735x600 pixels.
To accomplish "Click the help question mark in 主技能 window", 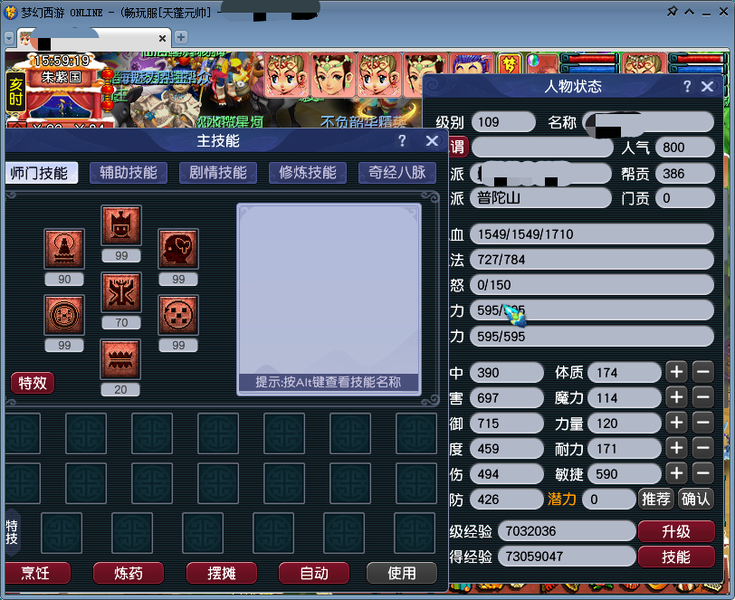I will tap(402, 141).
